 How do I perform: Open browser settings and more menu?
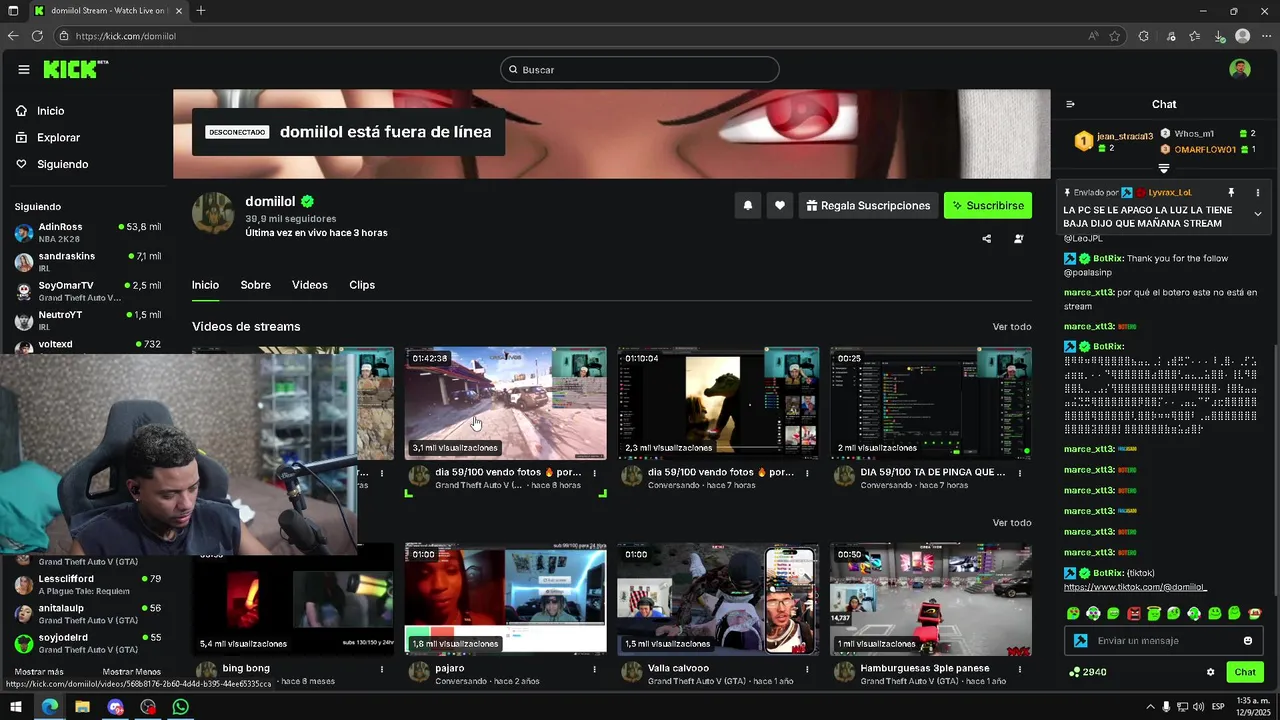coord(1266,36)
